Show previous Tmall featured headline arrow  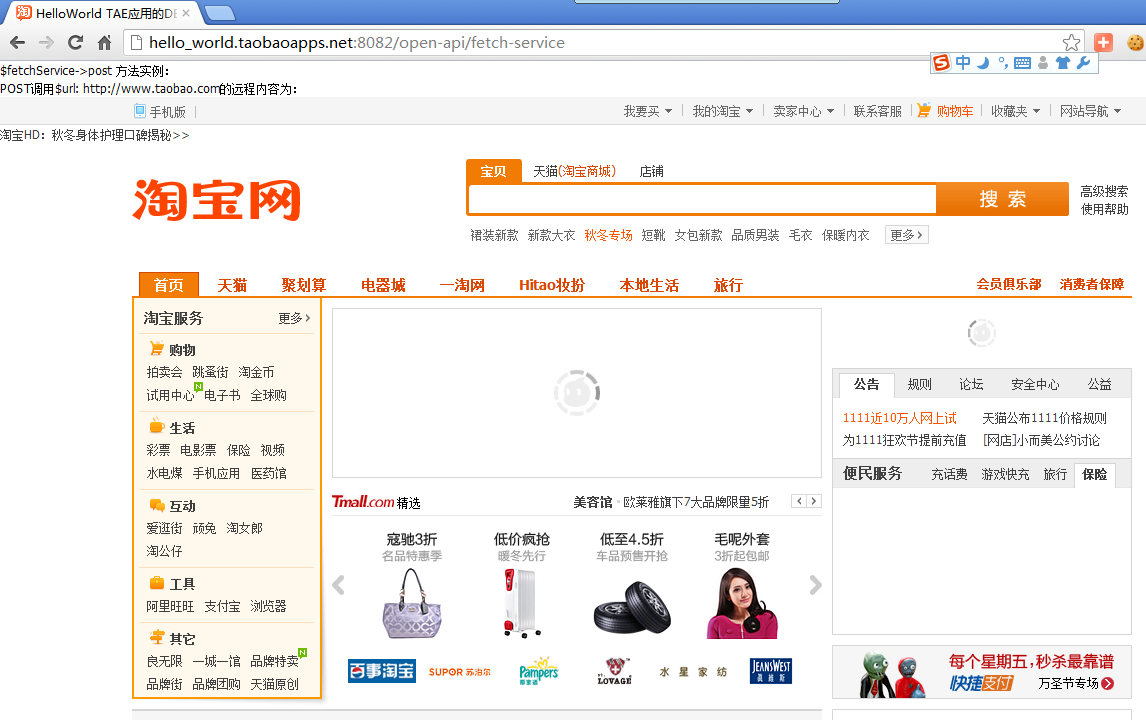(800, 501)
